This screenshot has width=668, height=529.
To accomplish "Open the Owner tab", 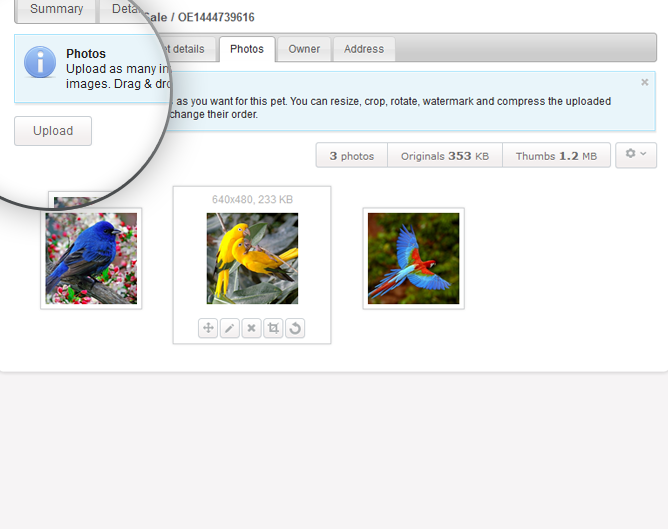I will click(x=304, y=49).
